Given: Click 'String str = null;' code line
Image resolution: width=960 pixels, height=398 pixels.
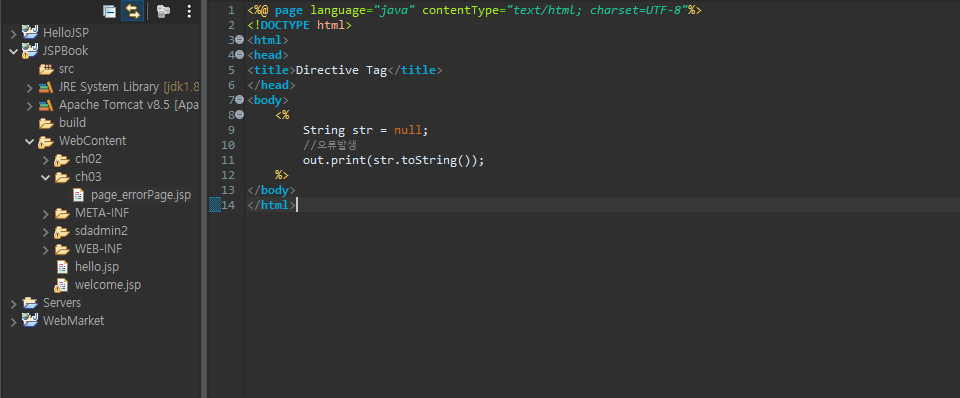Looking at the screenshot, I should pos(366,130).
